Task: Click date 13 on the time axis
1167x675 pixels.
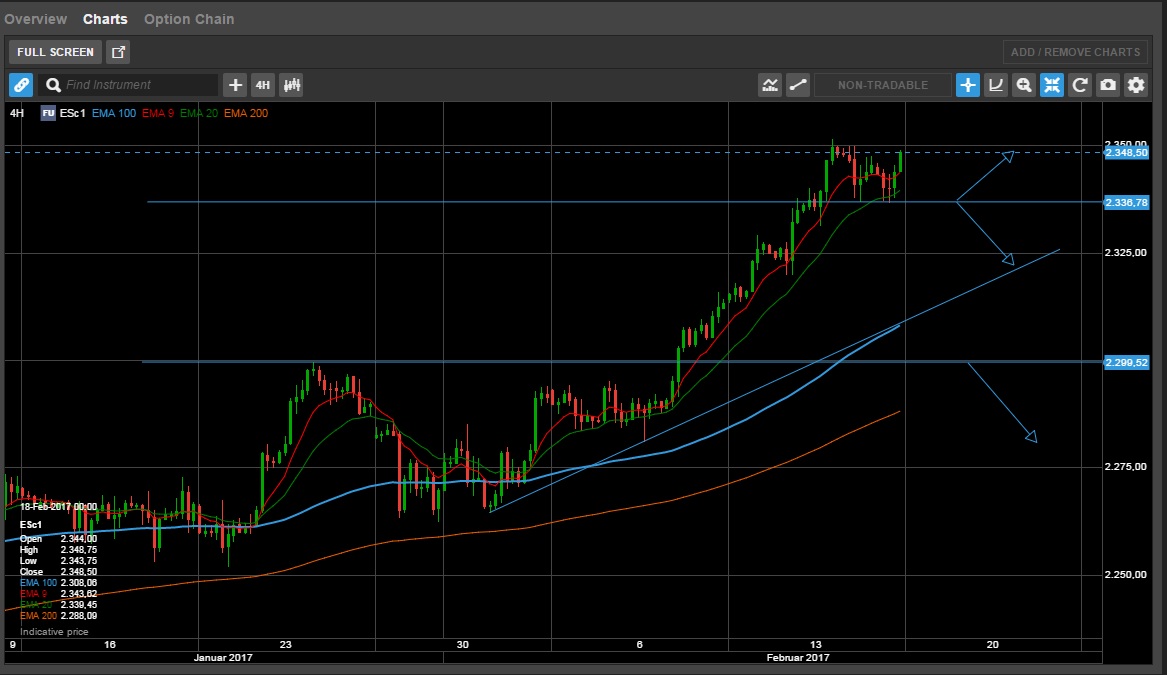Action: pos(816,644)
